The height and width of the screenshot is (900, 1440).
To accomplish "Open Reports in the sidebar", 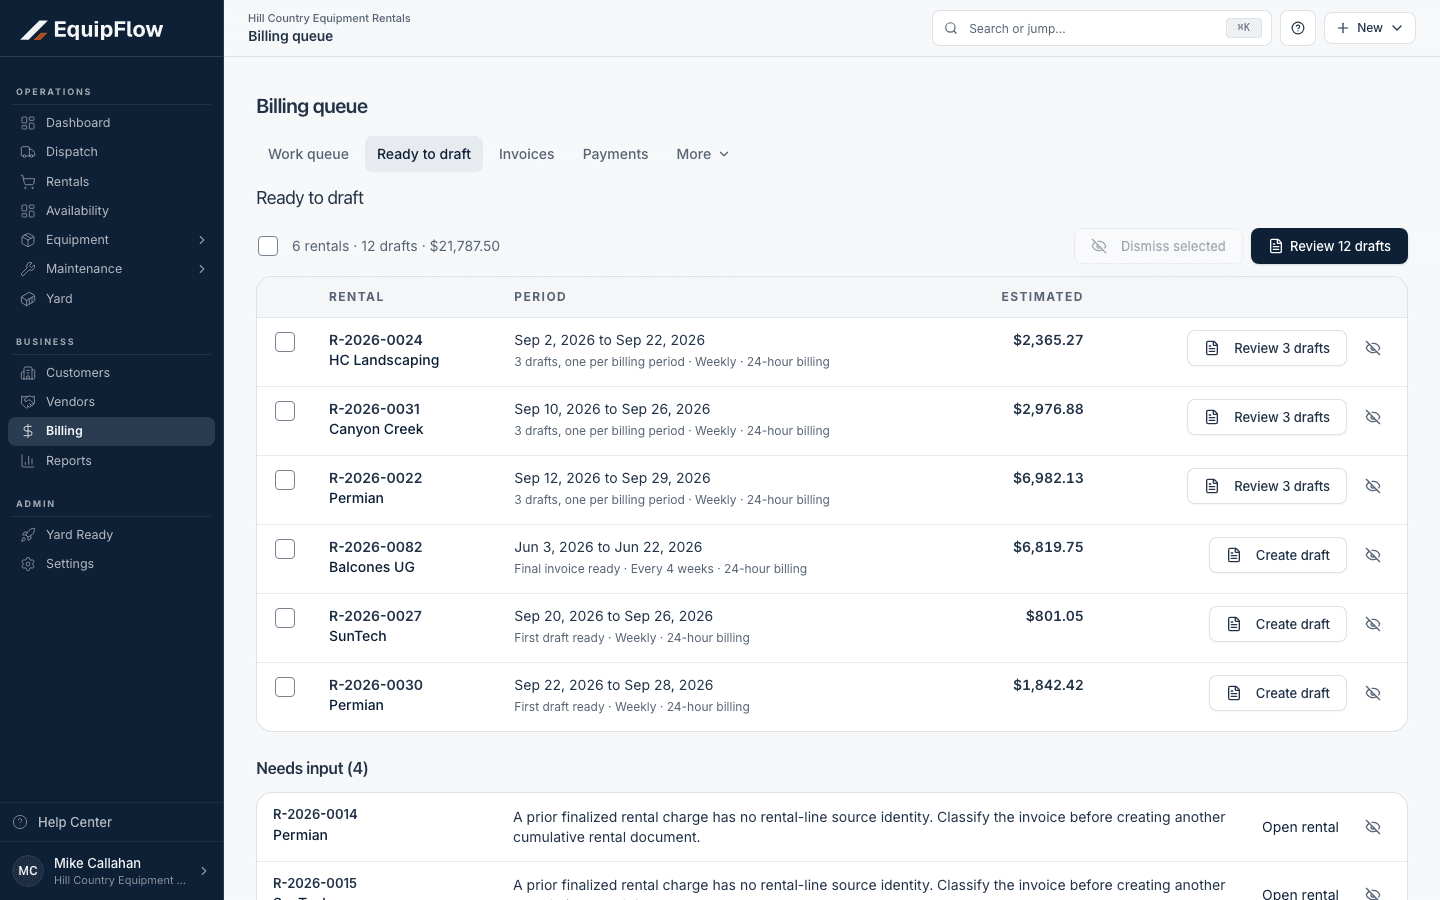I will coord(111,461).
